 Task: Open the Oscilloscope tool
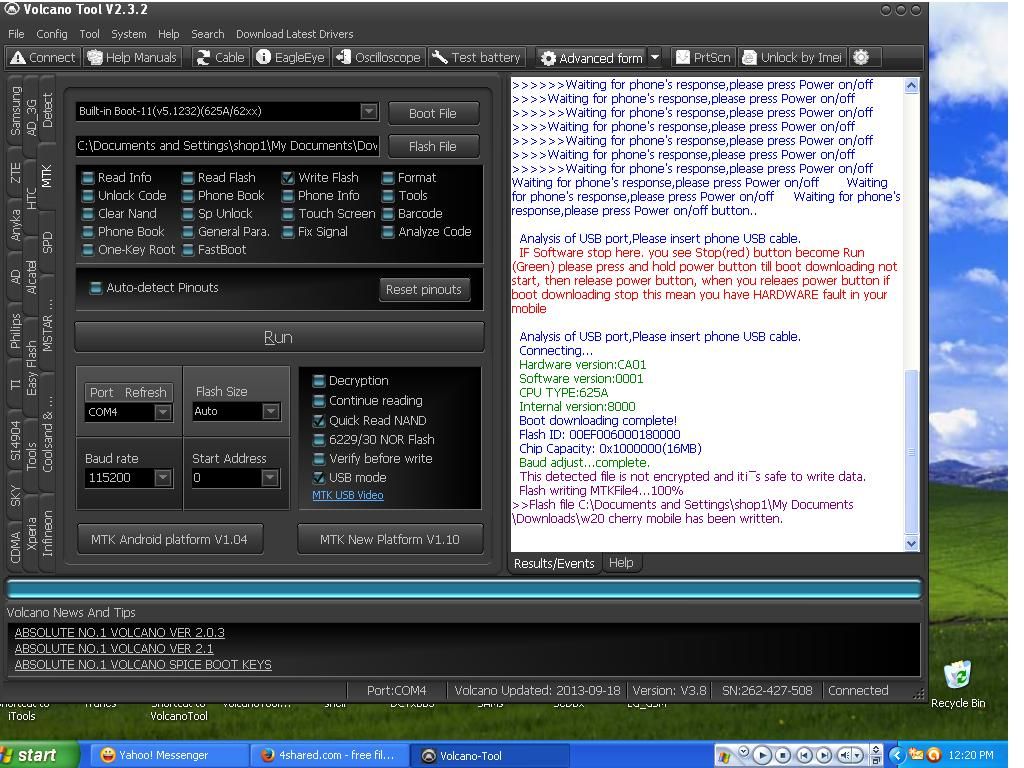(378, 57)
